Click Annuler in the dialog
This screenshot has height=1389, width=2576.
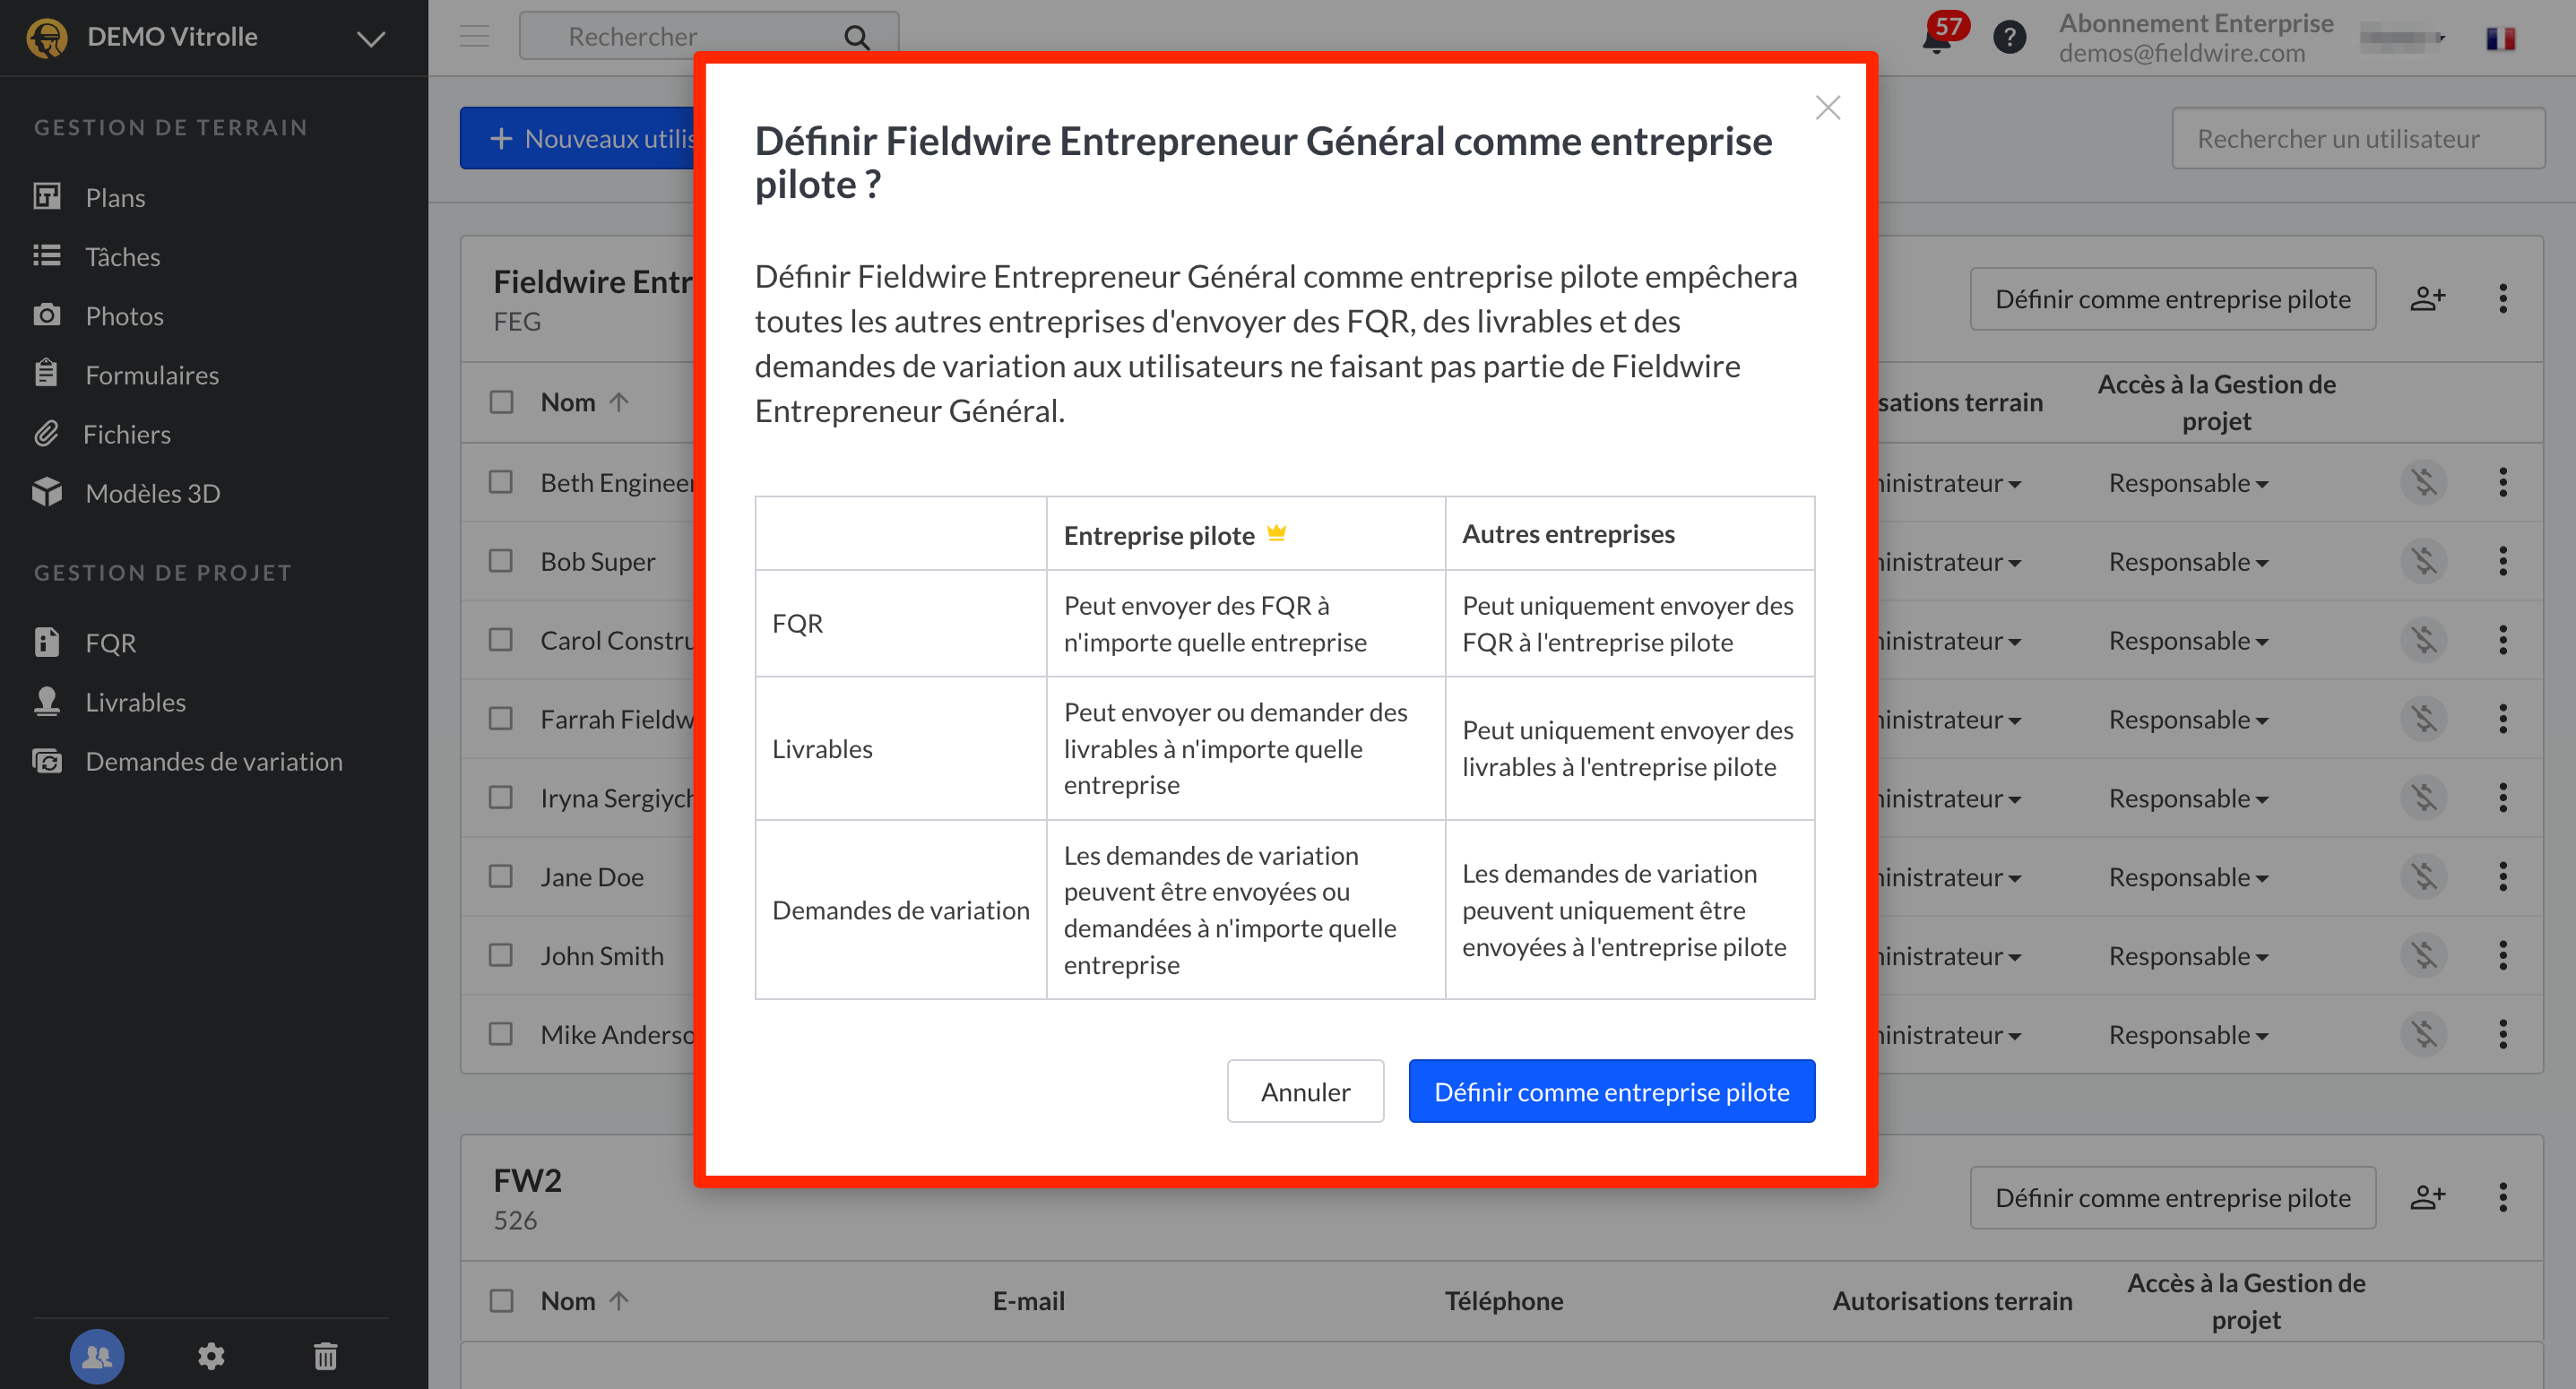(1305, 1091)
